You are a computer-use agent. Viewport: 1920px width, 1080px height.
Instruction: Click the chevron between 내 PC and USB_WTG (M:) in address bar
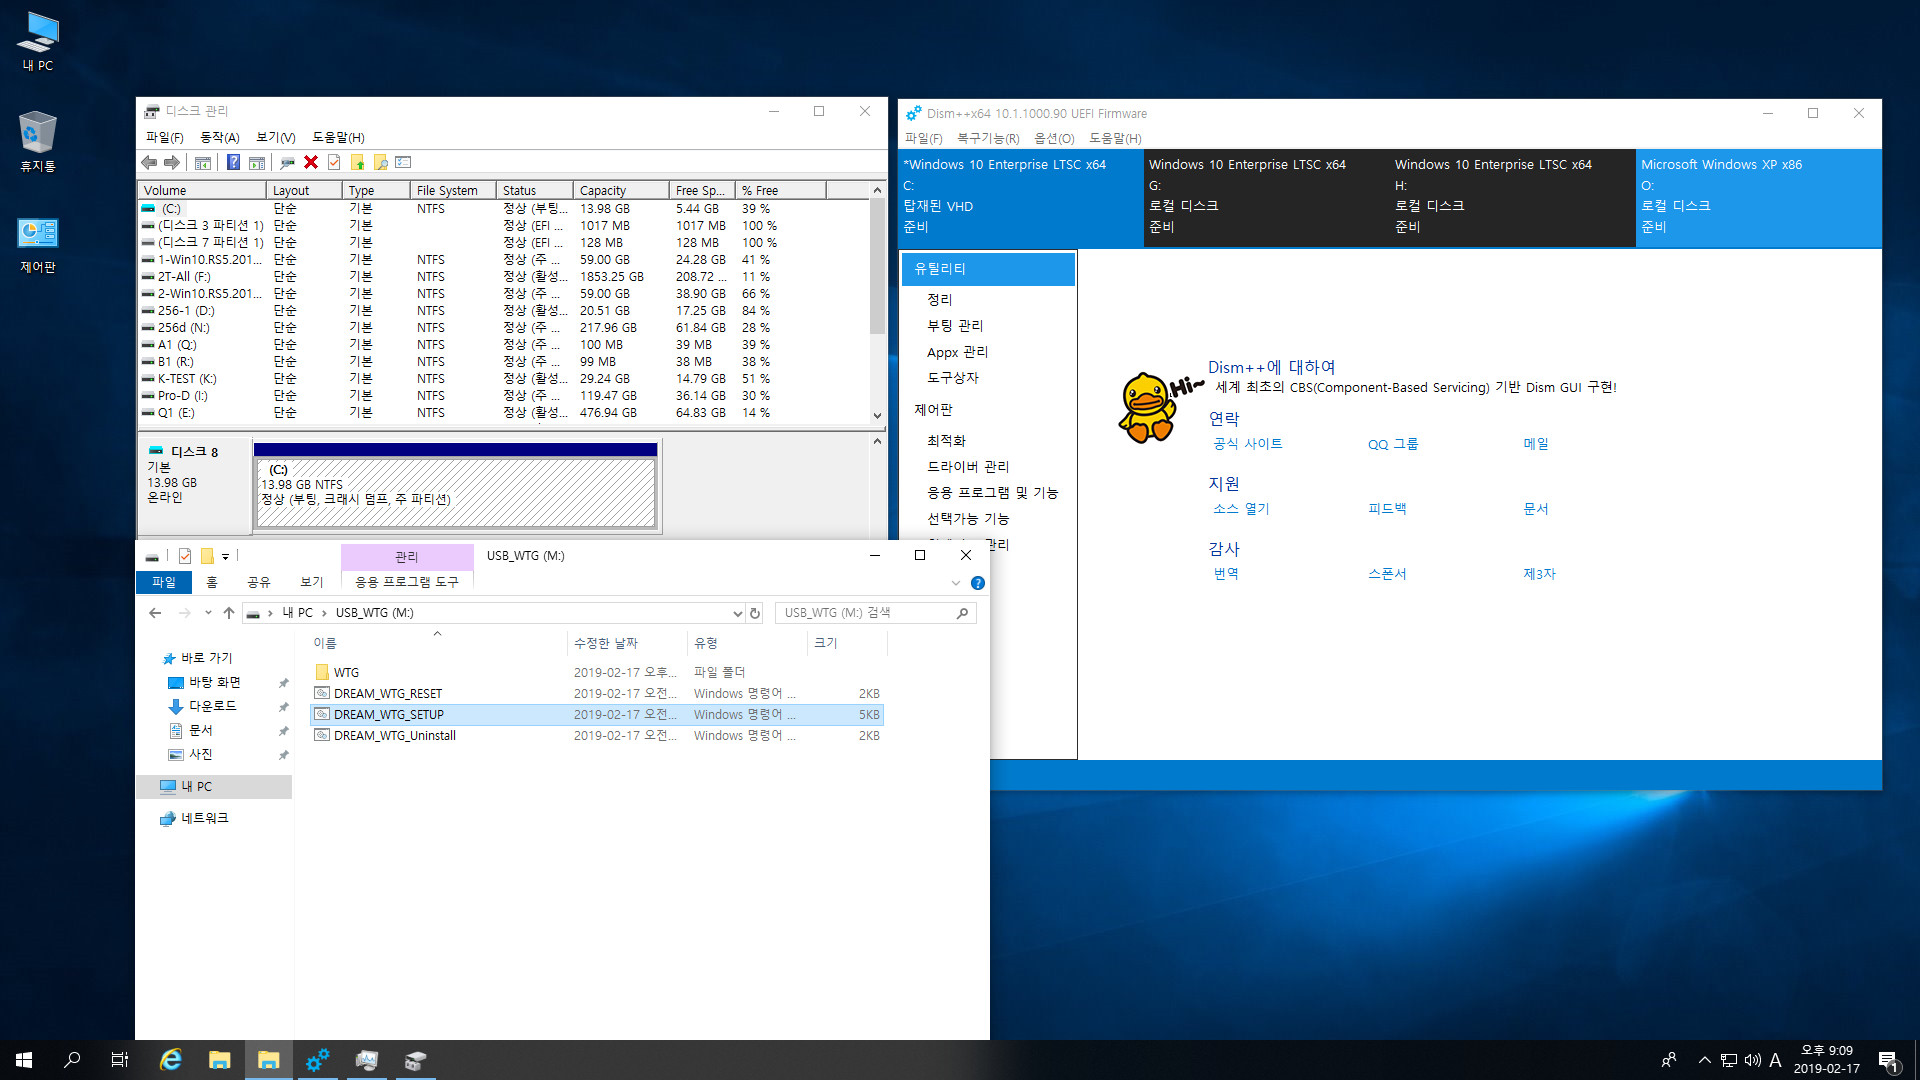[324, 613]
